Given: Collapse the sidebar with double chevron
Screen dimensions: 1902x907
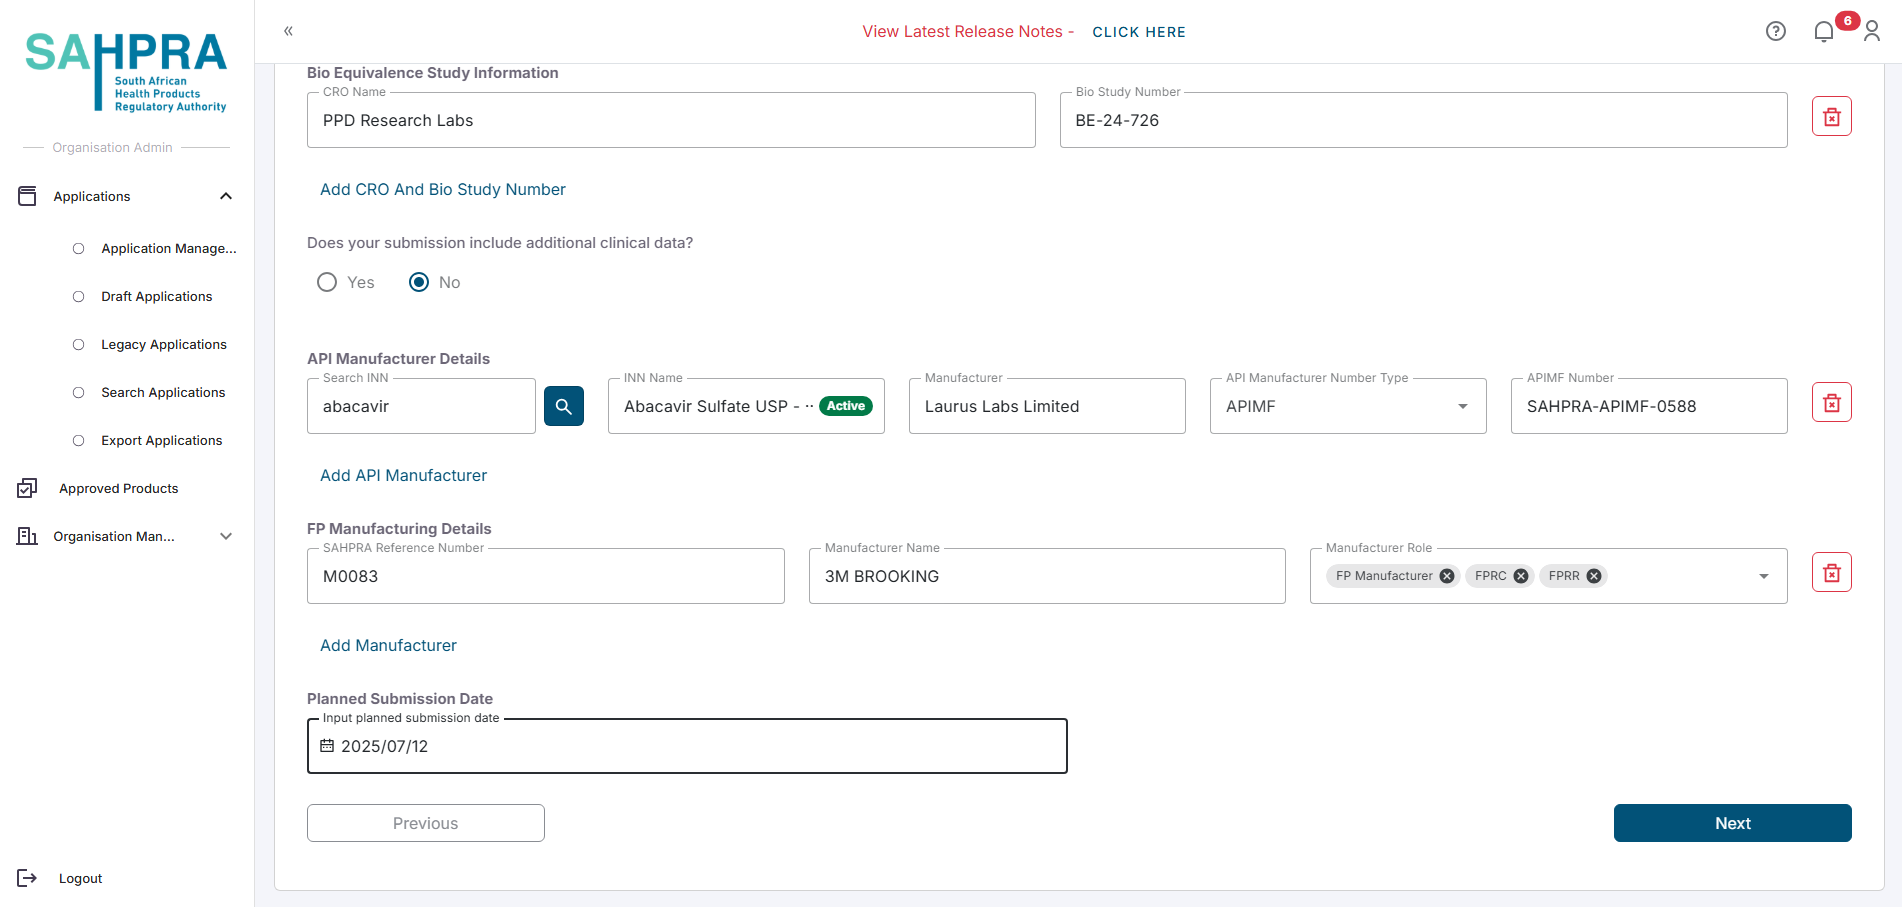Looking at the screenshot, I should click(288, 31).
